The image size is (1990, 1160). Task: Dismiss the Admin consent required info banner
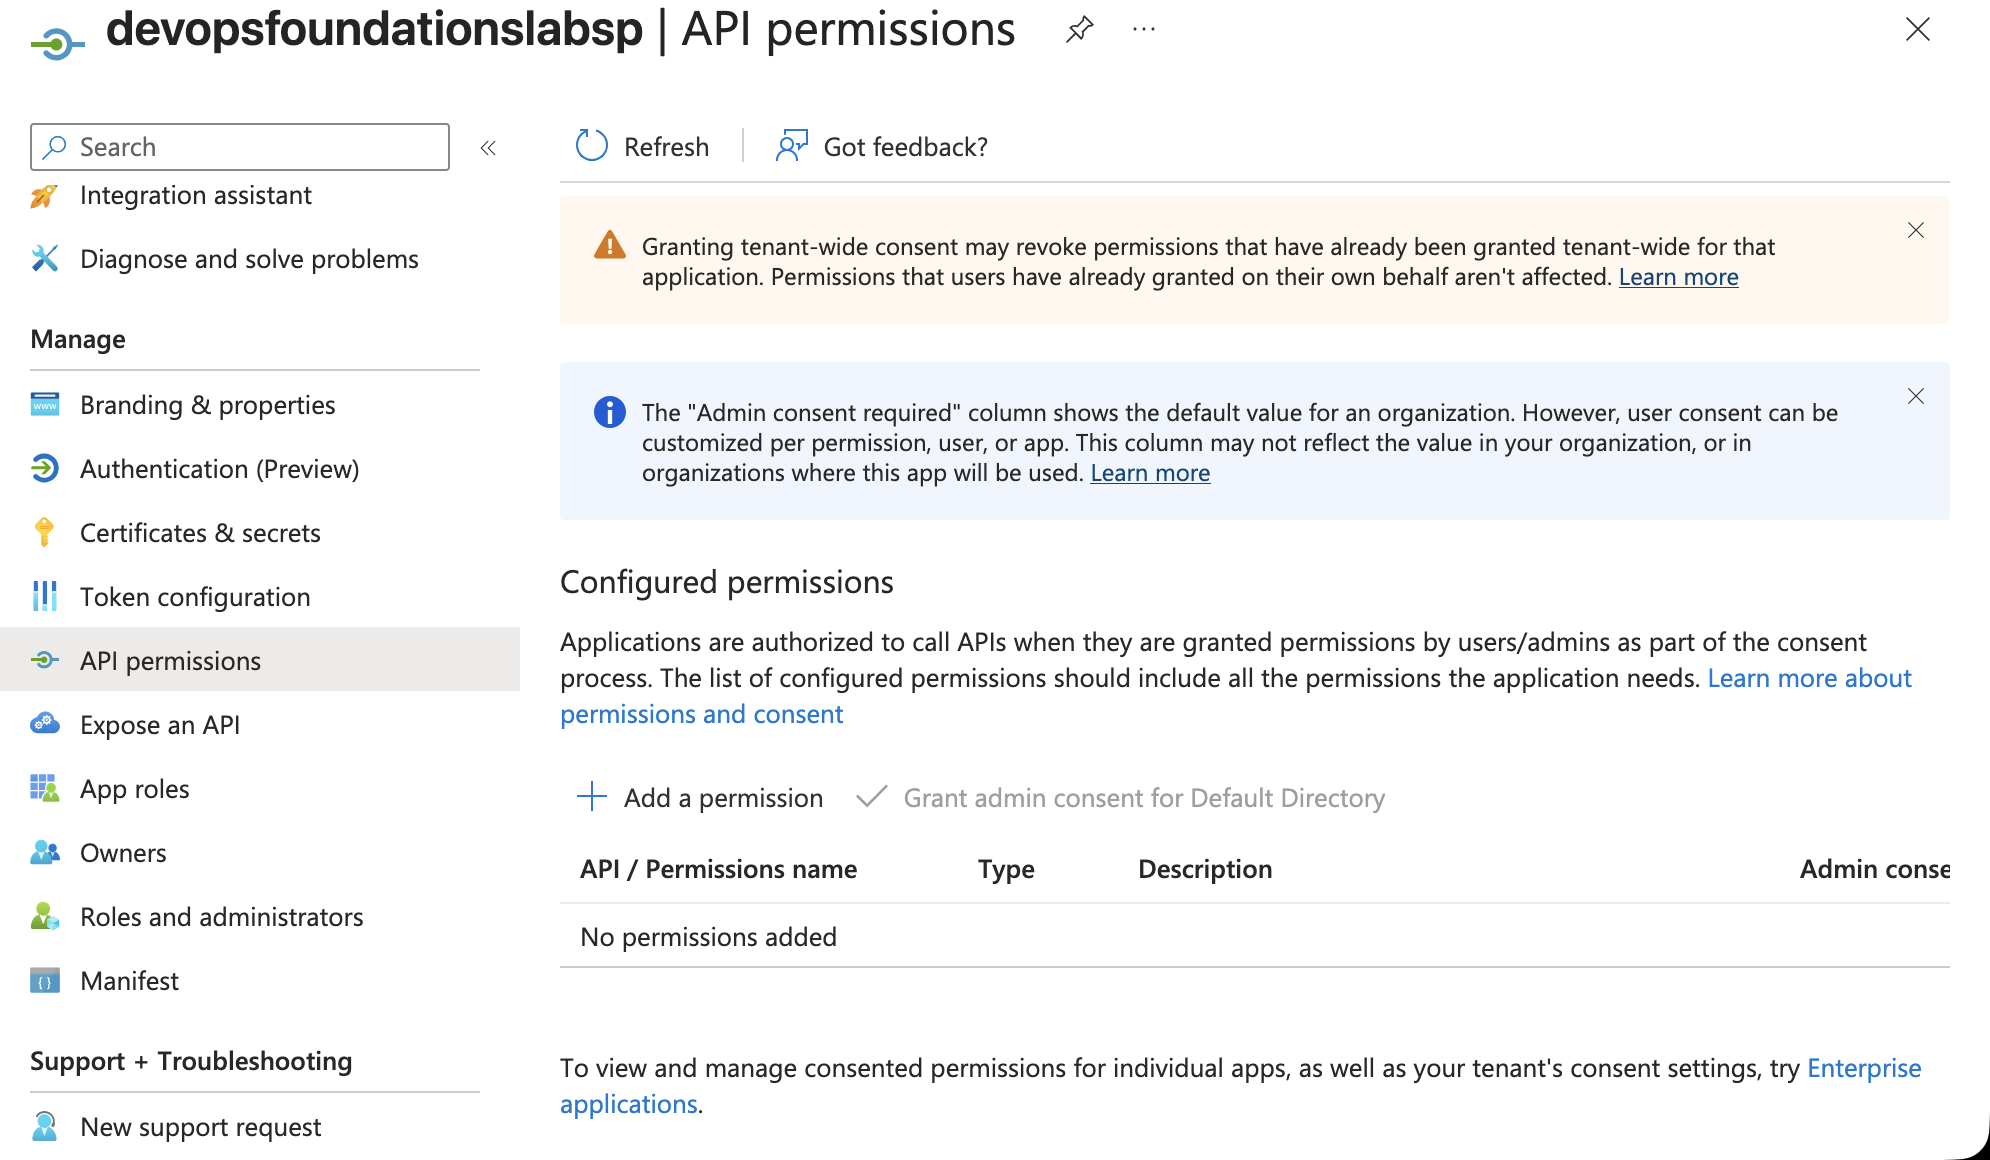(x=1916, y=396)
